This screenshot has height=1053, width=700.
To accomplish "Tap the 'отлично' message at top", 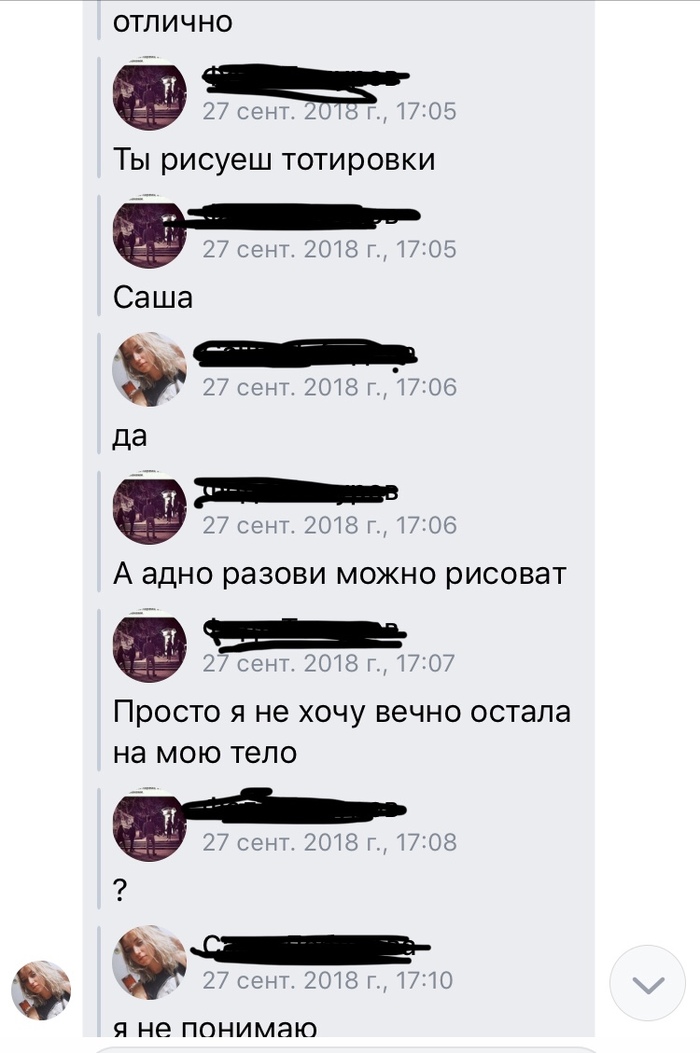I will (x=173, y=22).
